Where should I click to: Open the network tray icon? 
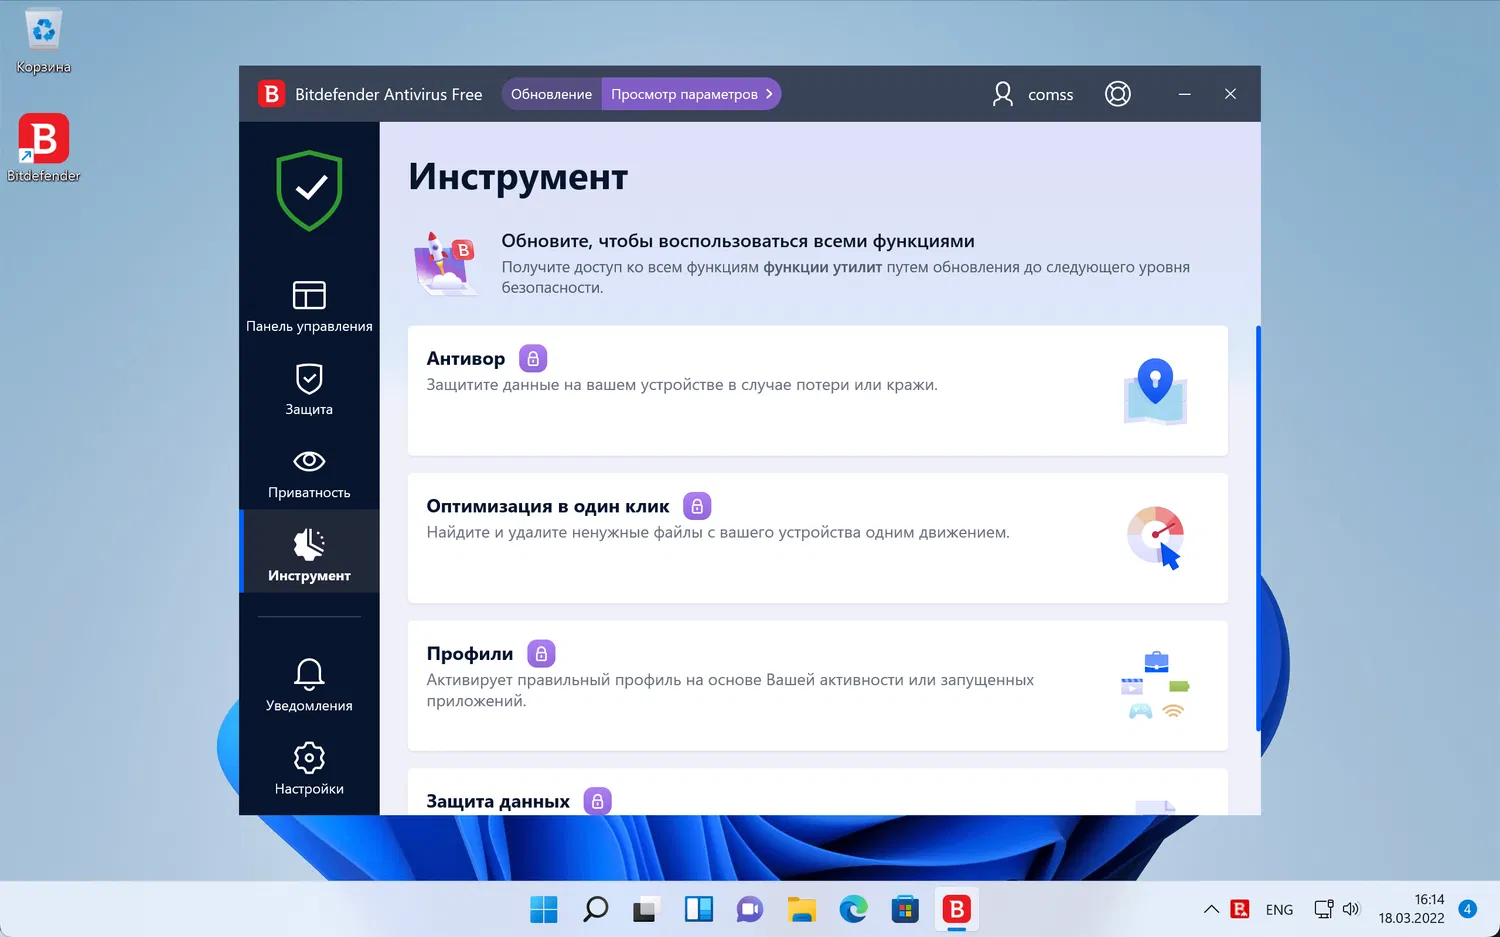click(x=1323, y=909)
